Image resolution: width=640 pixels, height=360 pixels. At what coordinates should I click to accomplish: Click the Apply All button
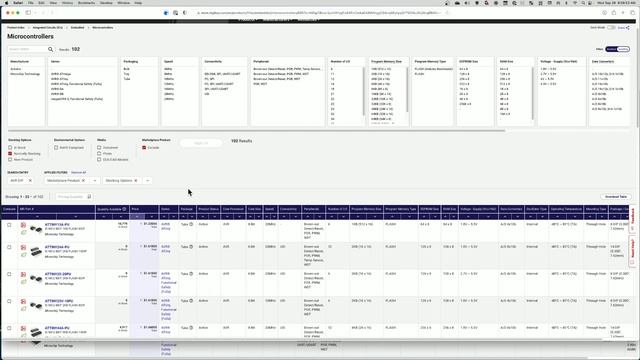201,143
